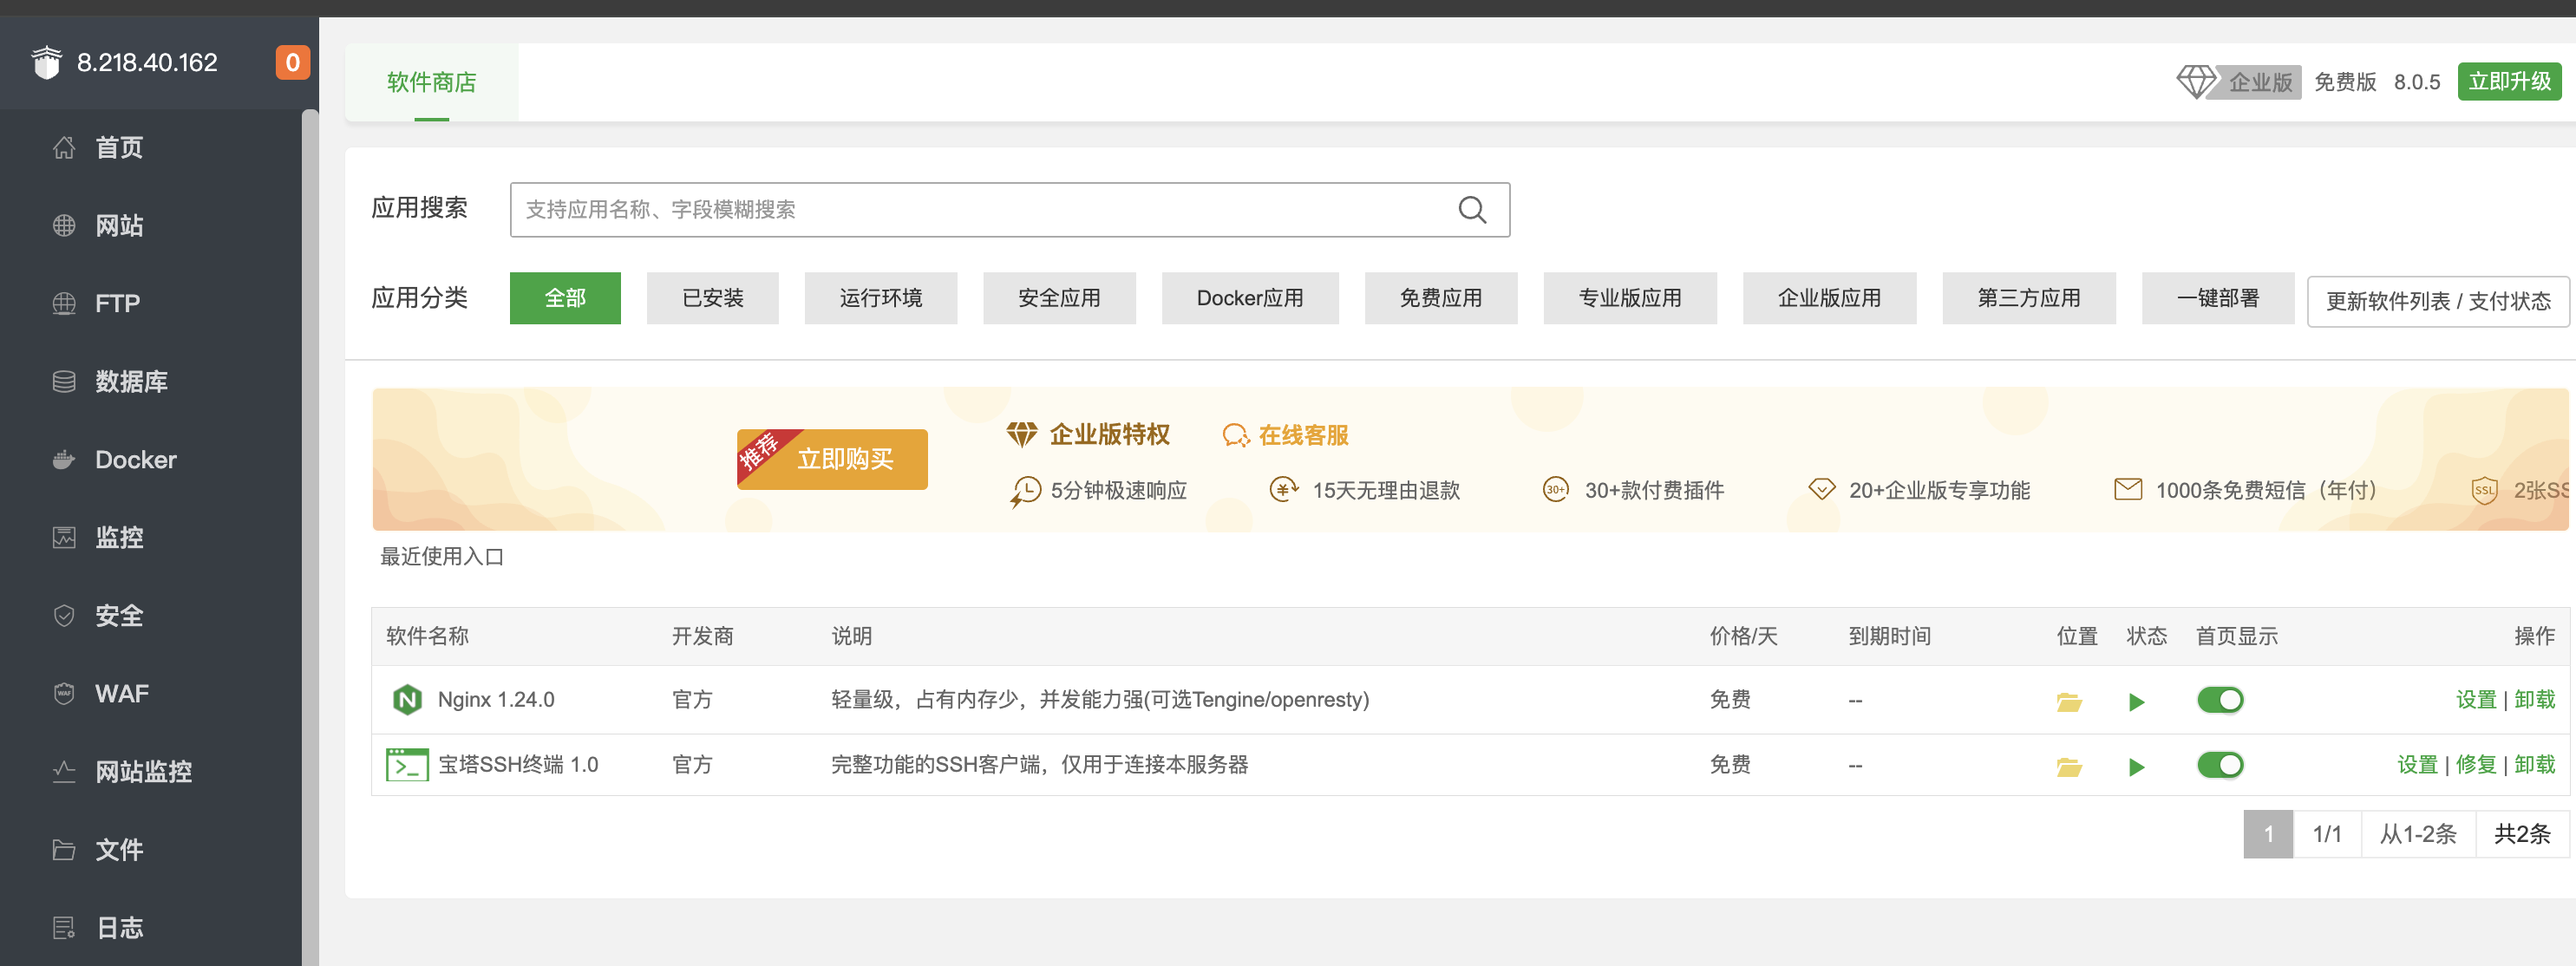Click the 宝塔SSH终端 1.0 name
The height and width of the screenshot is (966, 2576).
518,765
